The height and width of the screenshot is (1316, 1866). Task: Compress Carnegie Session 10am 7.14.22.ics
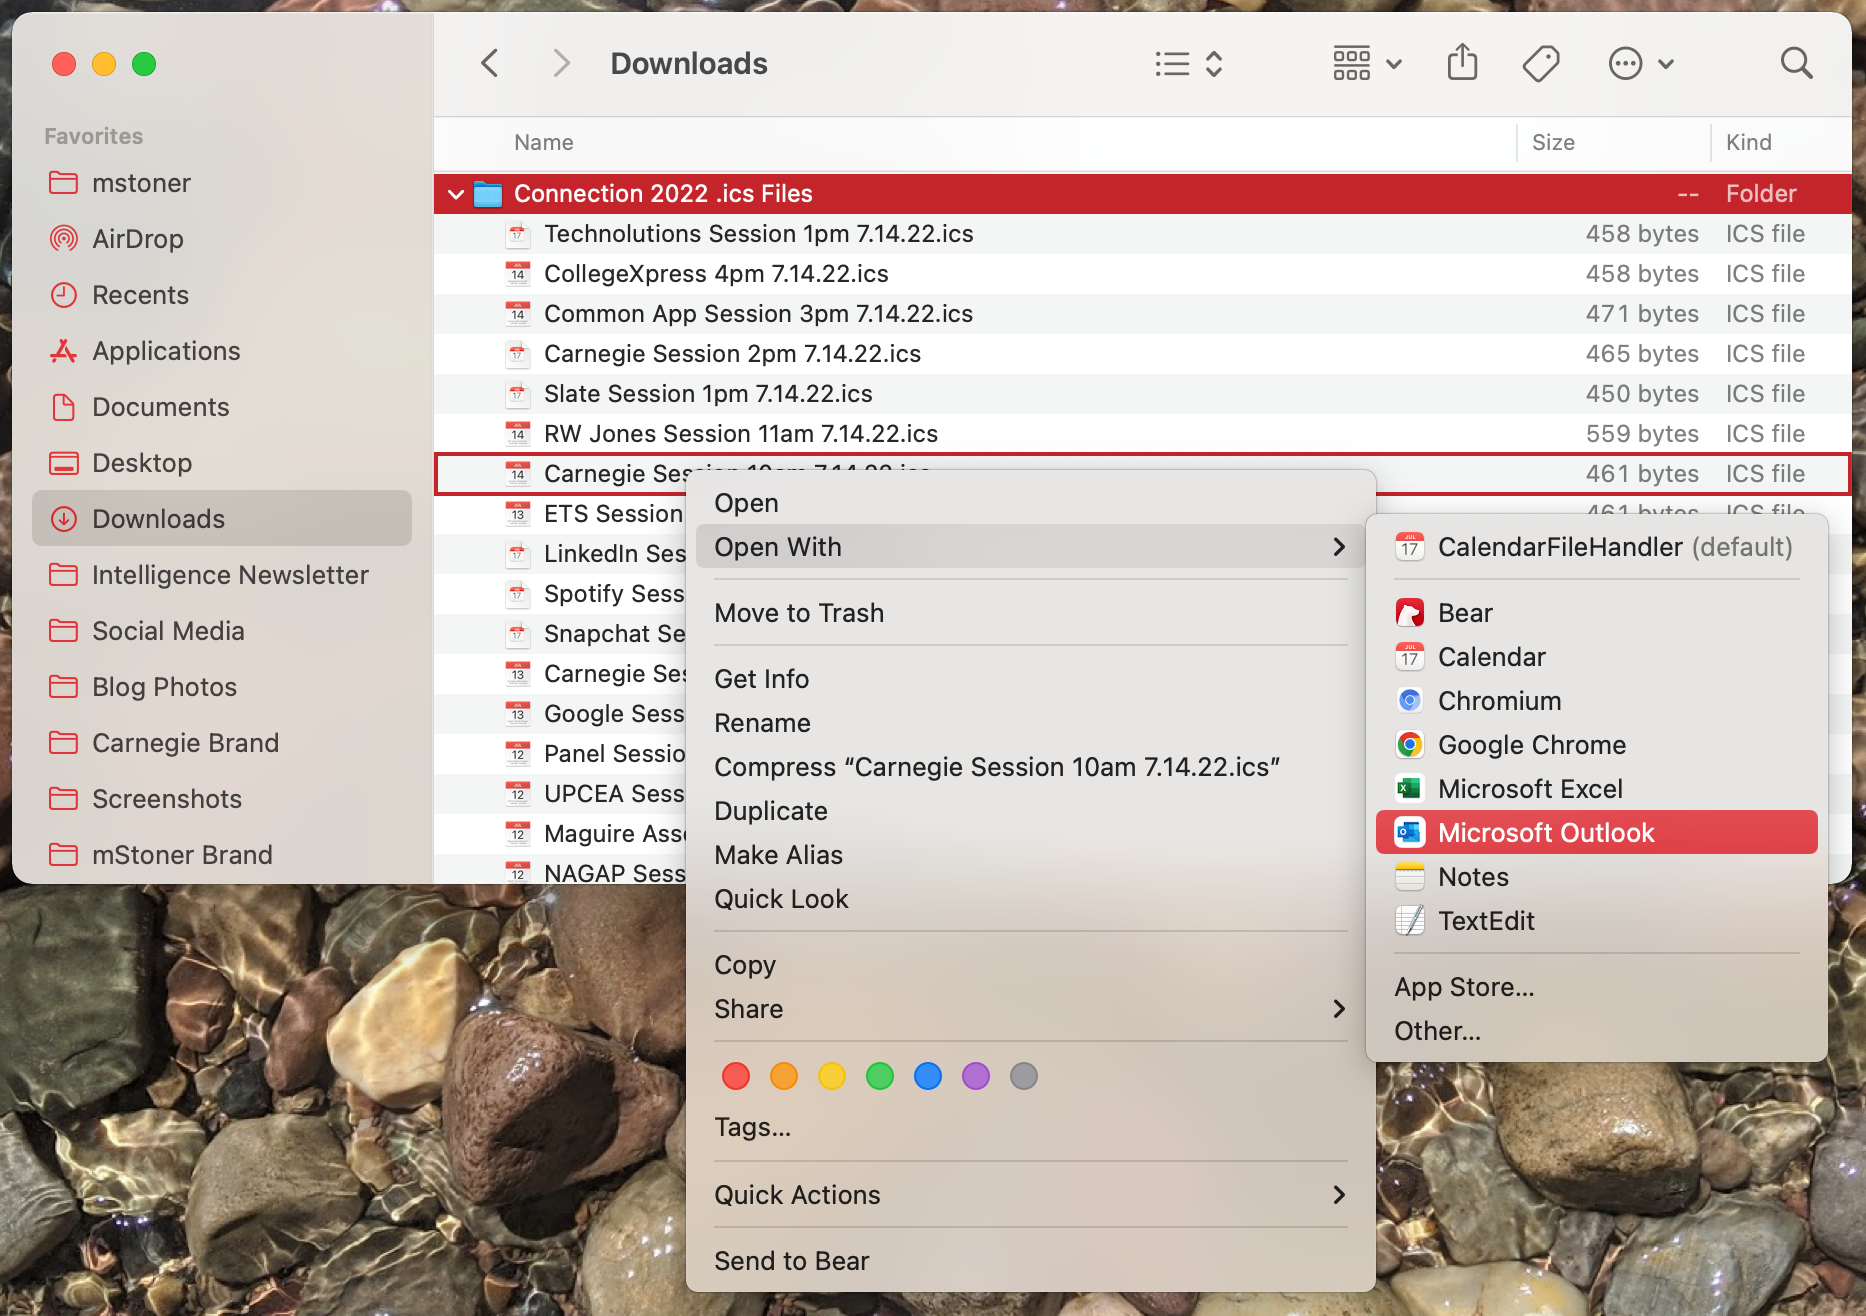(1030, 767)
